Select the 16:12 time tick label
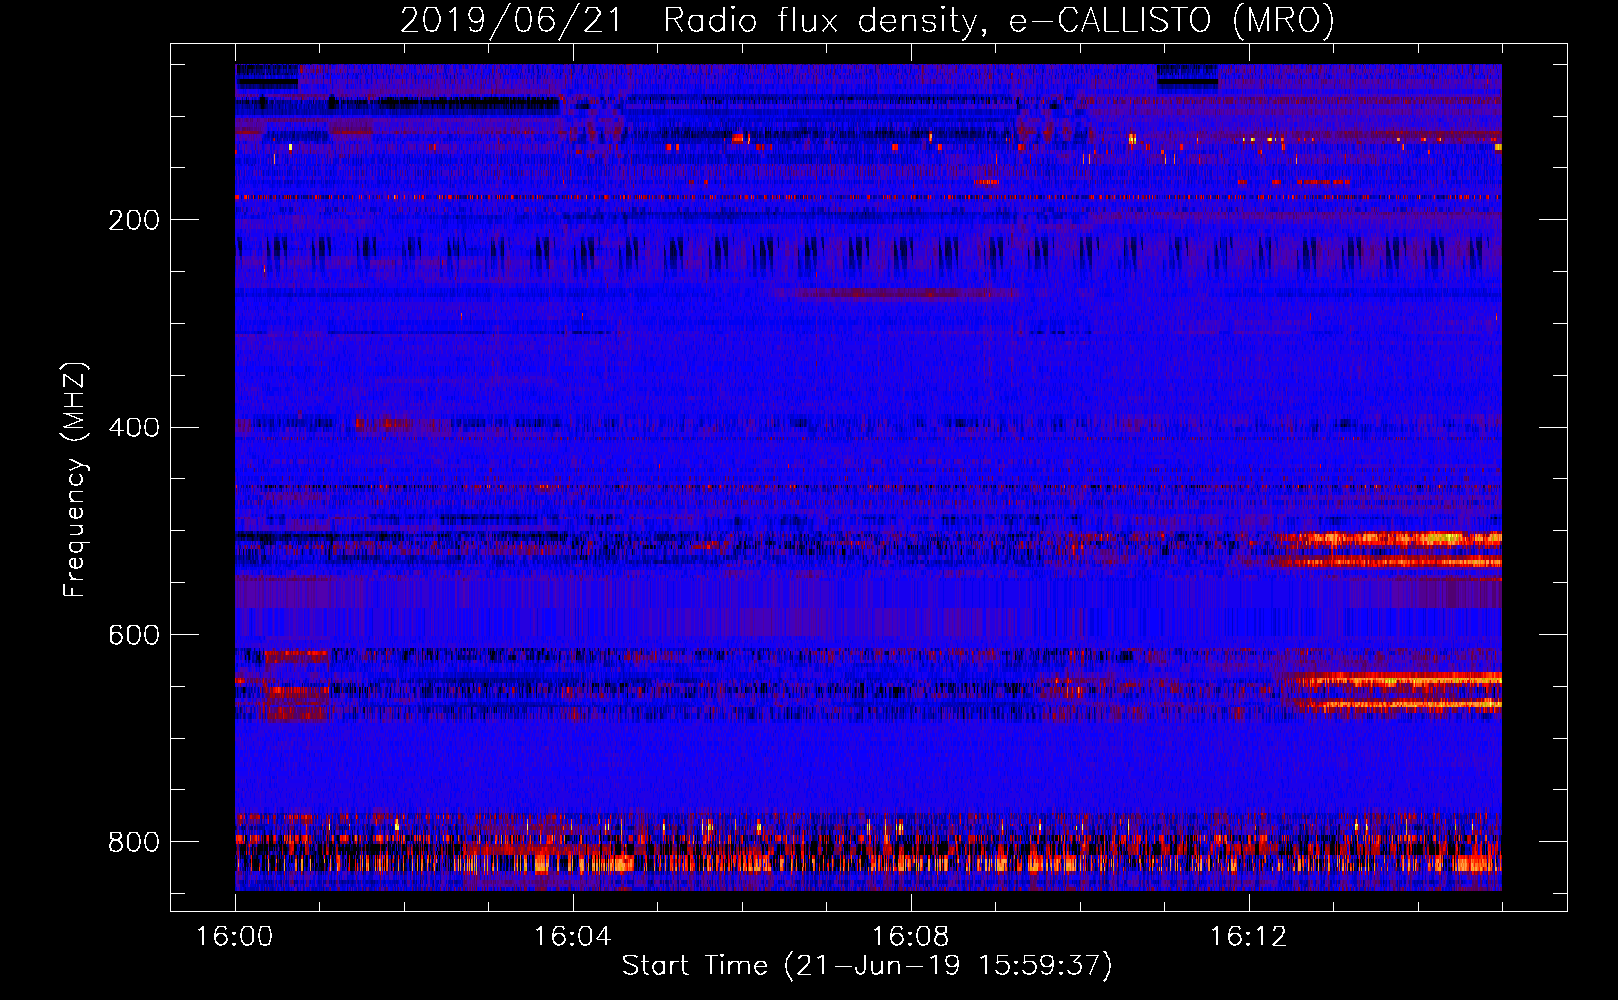 tap(1248, 937)
